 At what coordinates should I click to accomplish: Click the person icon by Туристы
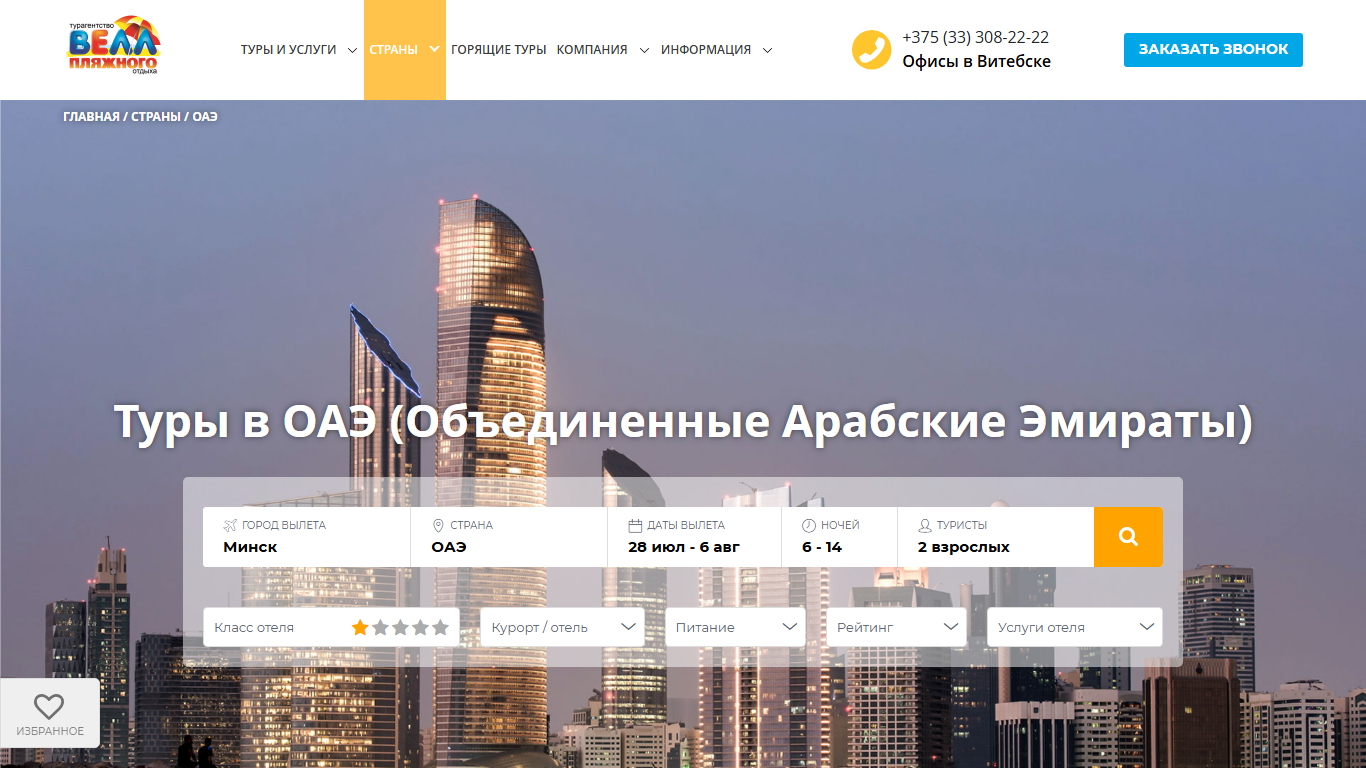[x=925, y=525]
